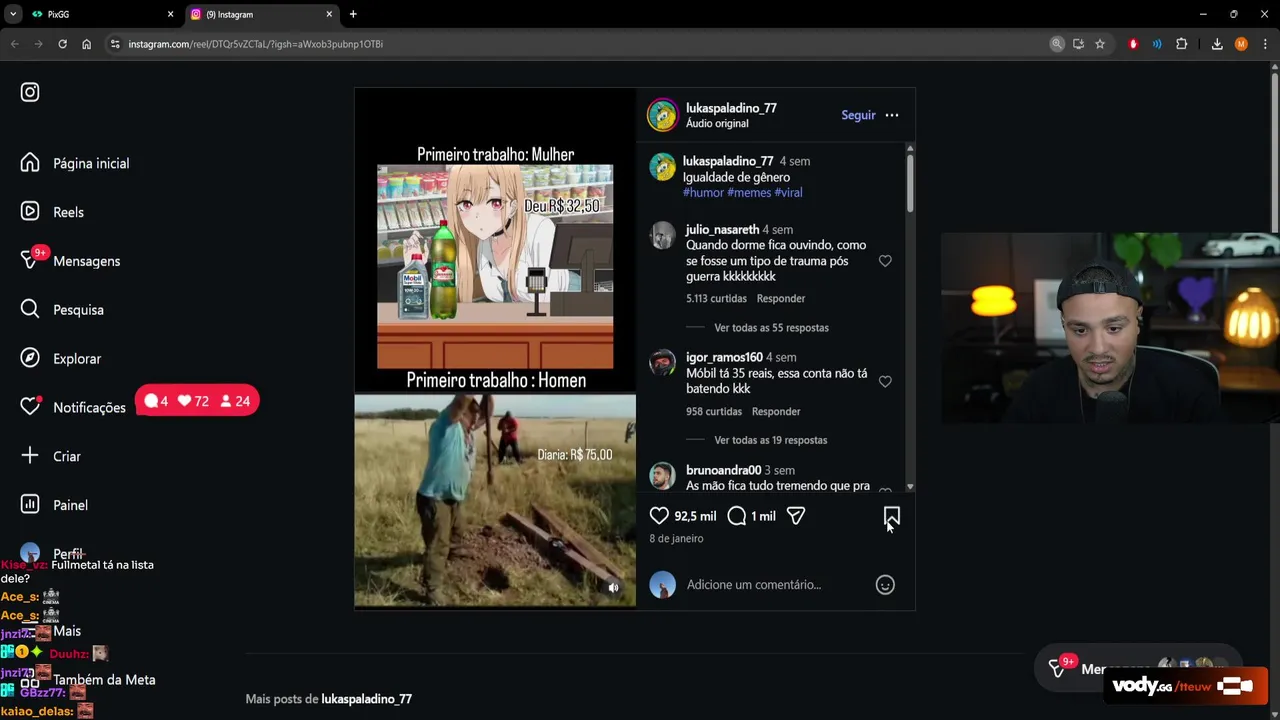
Task: Select the Instagram browser tab
Action: click(x=262, y=14)
